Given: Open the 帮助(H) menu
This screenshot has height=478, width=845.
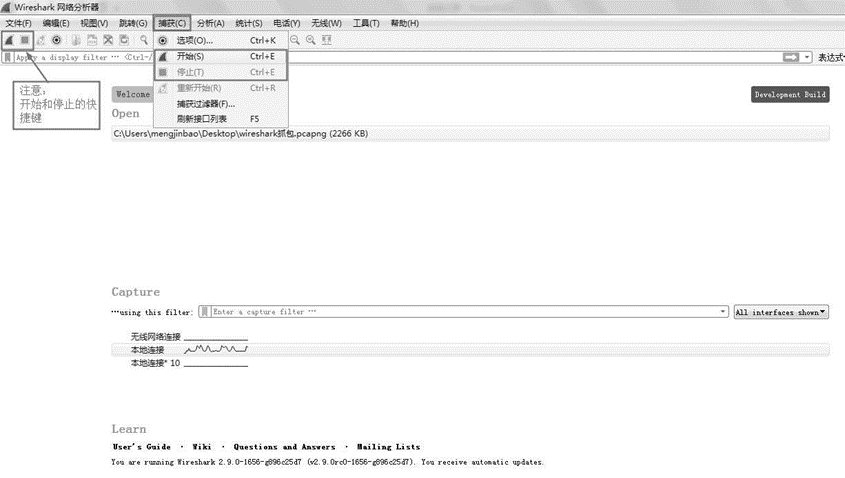Looking at the screenshot, I should [405, 23].
